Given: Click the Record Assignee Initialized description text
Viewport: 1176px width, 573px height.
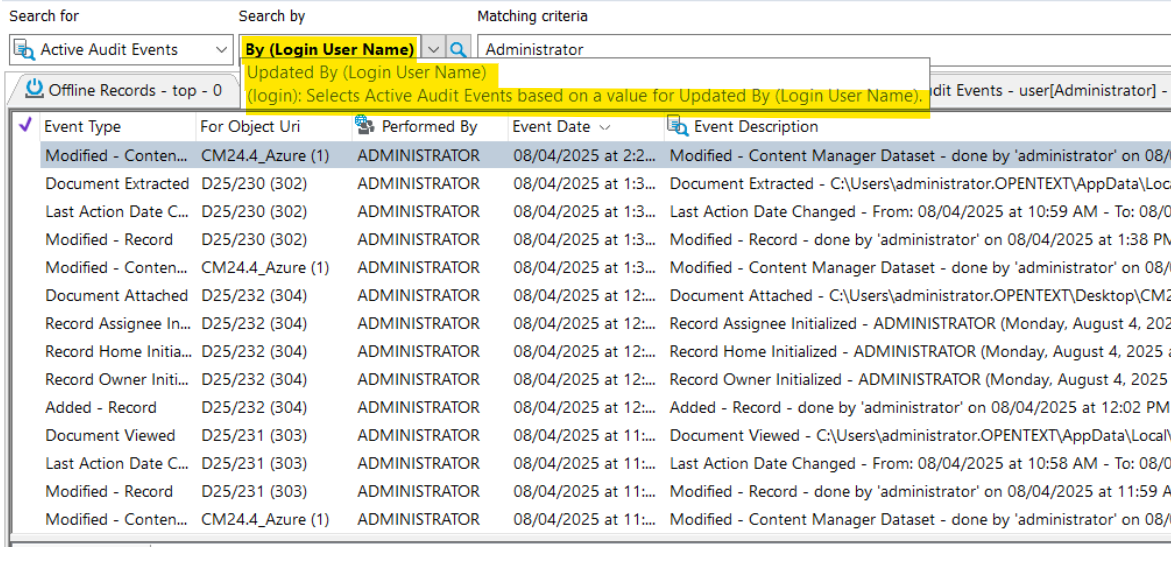Looking at the screenshot, I should 920,324.
